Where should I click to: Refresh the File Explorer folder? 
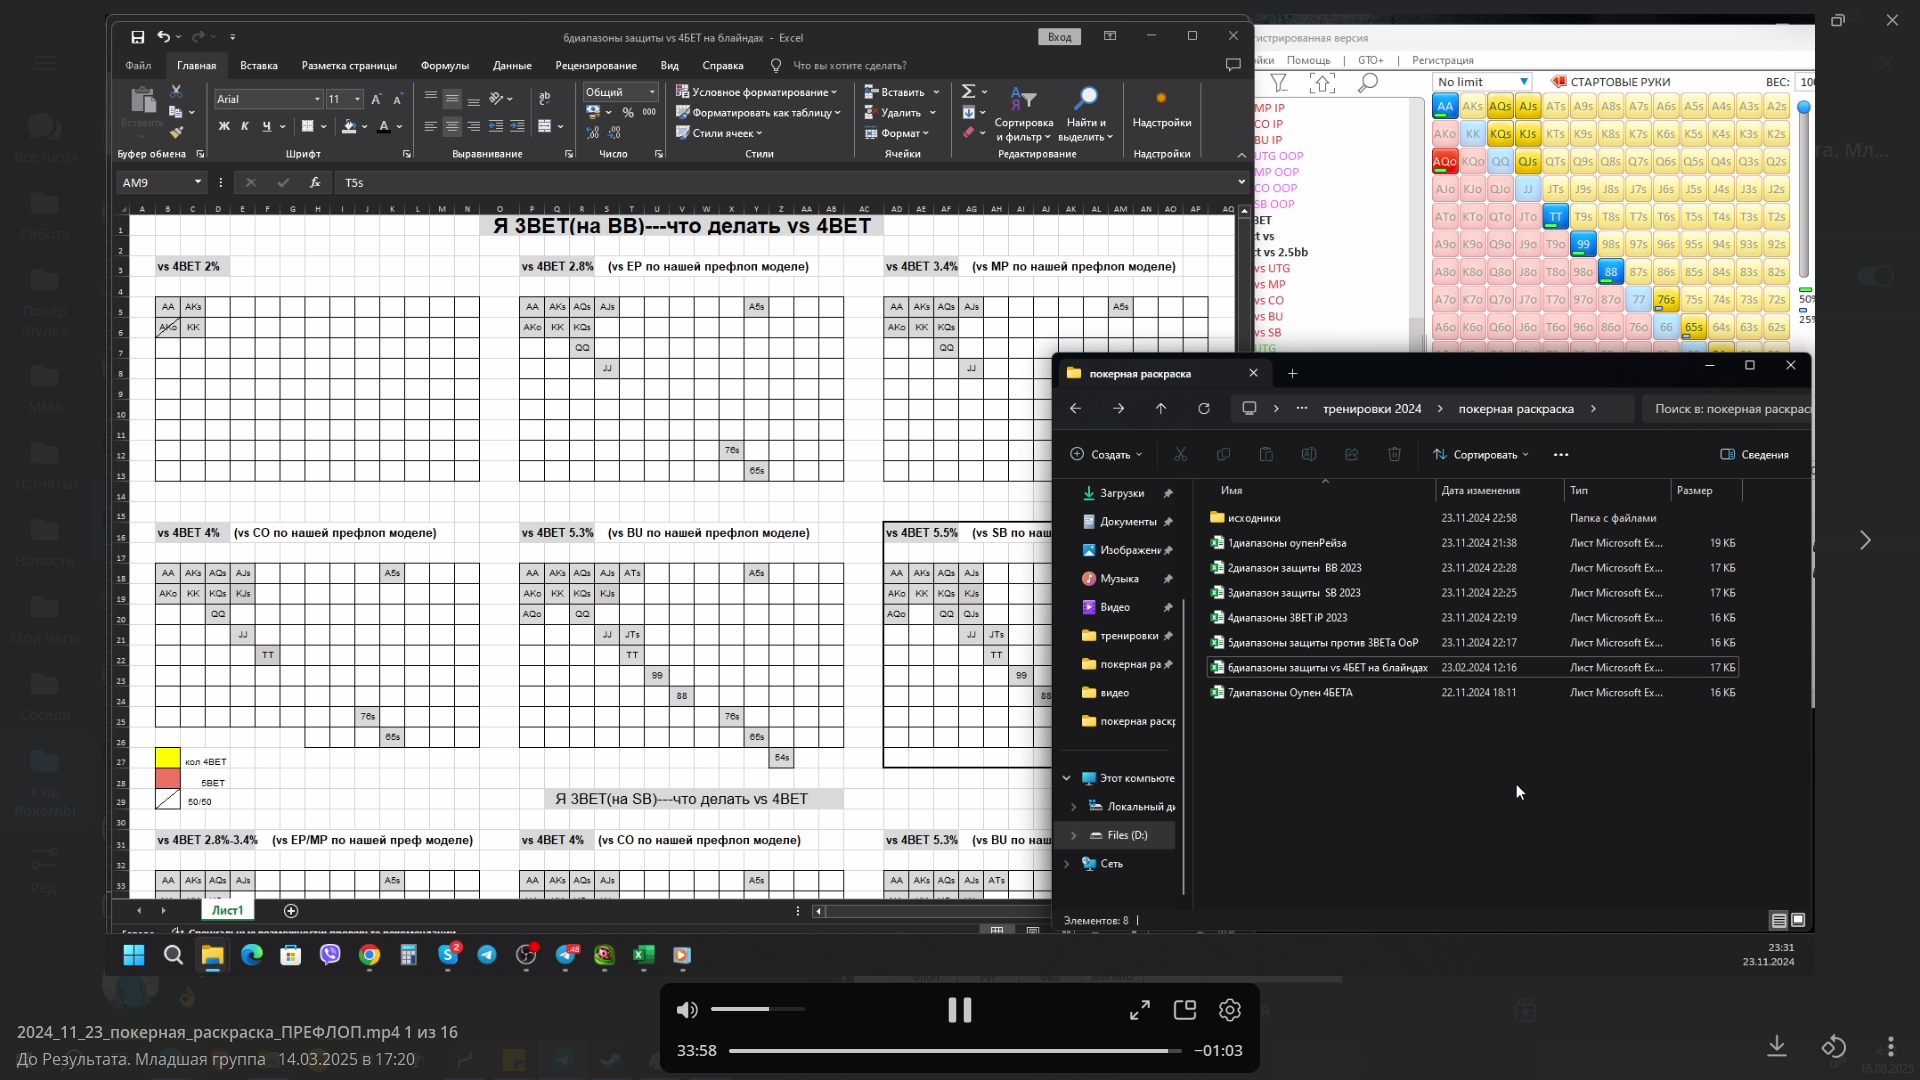(x=1204, y=408)
